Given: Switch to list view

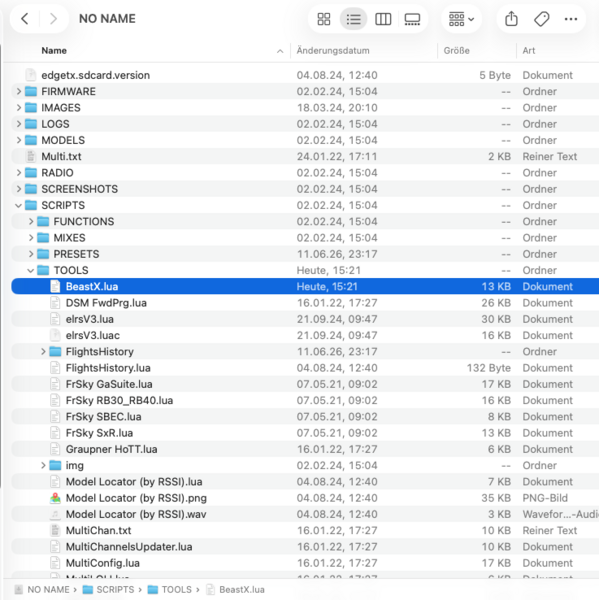Looking at the screenshot, I should click(353, 19).
